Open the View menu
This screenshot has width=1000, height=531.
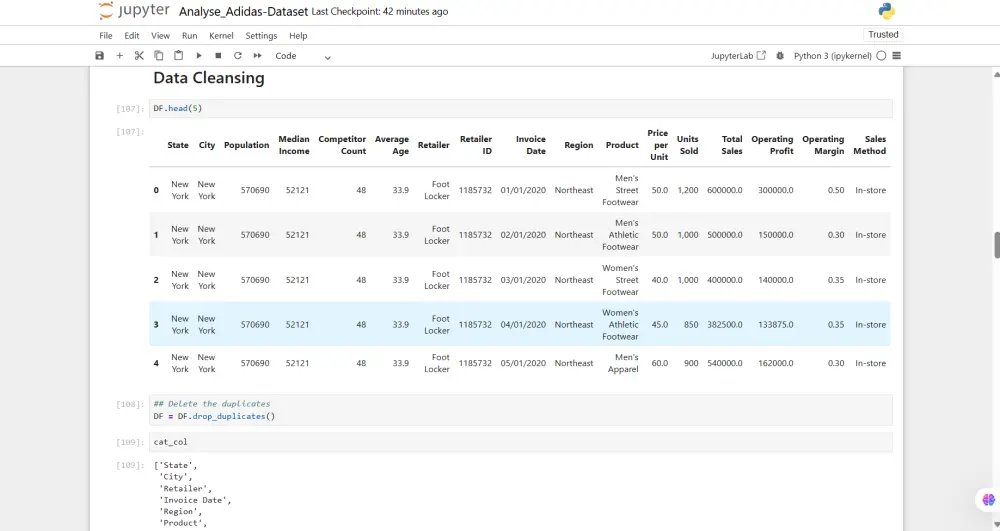tap(160, 36)
